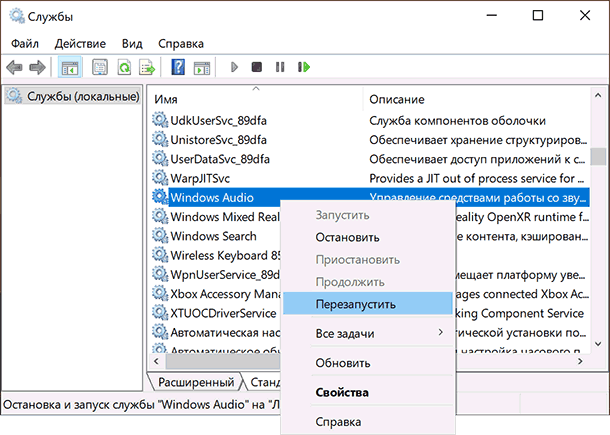Open Properties via the toolbar icon
The width and height of the screenshot is (610, 435).
100,67
